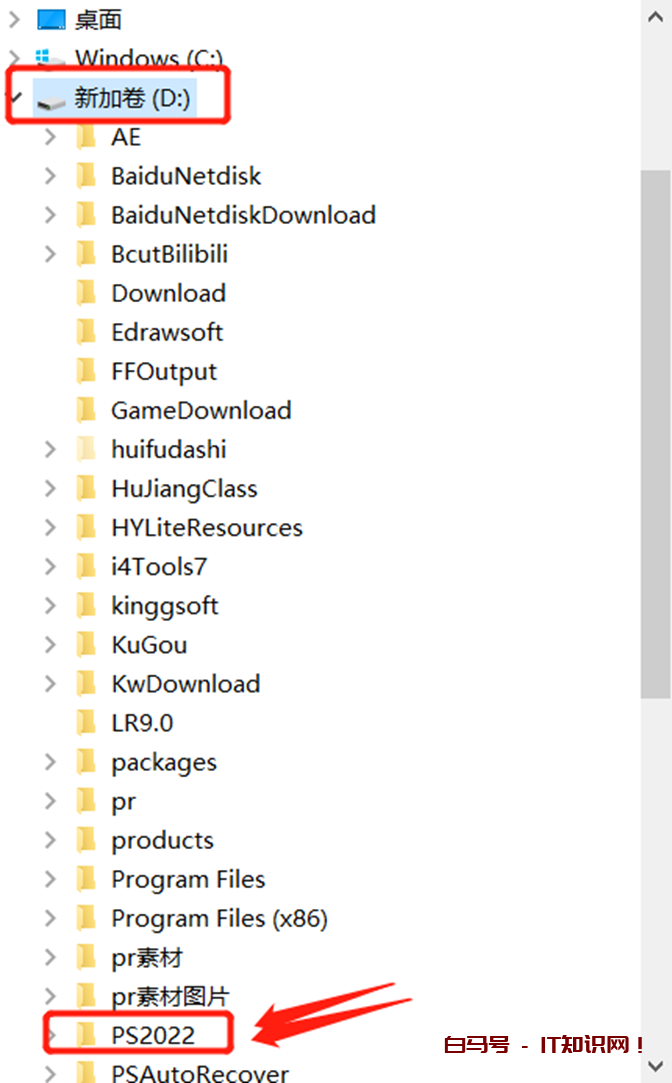
Task: Expand the Program Files (x86) folder
Action: pyautogui.click(x=51, y=918)
